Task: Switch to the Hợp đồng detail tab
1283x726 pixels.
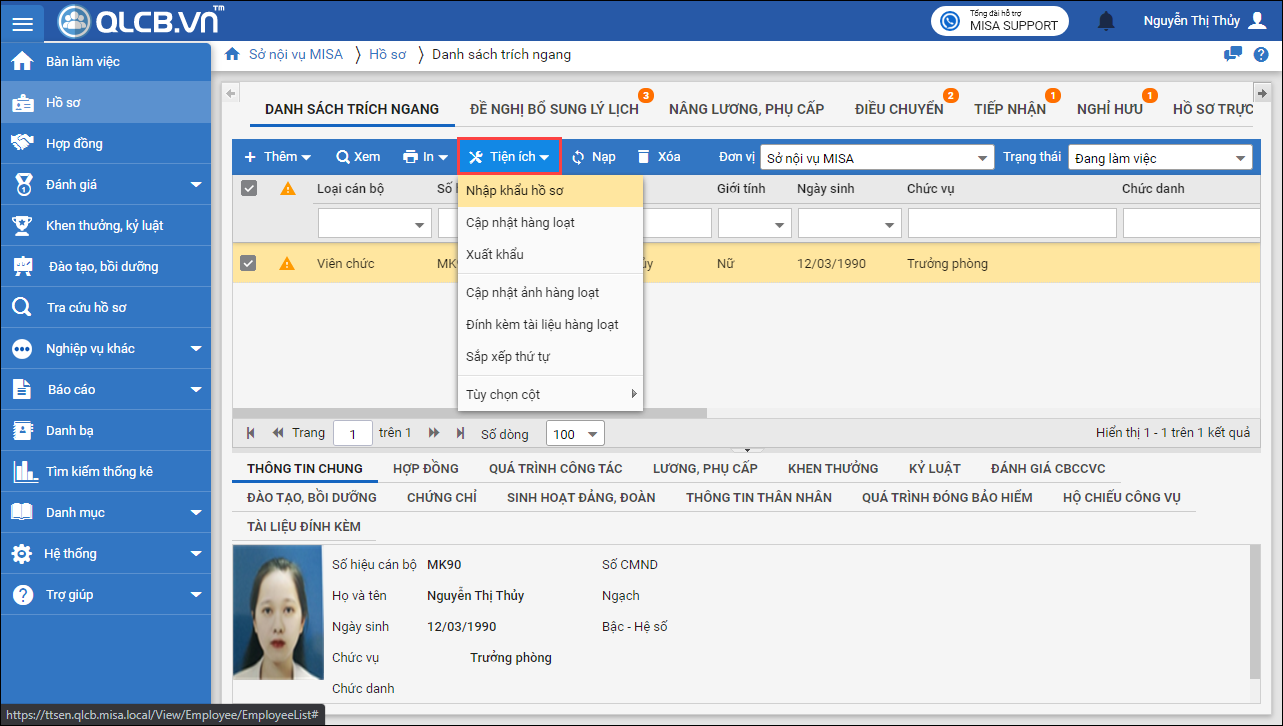Action: 425,468
